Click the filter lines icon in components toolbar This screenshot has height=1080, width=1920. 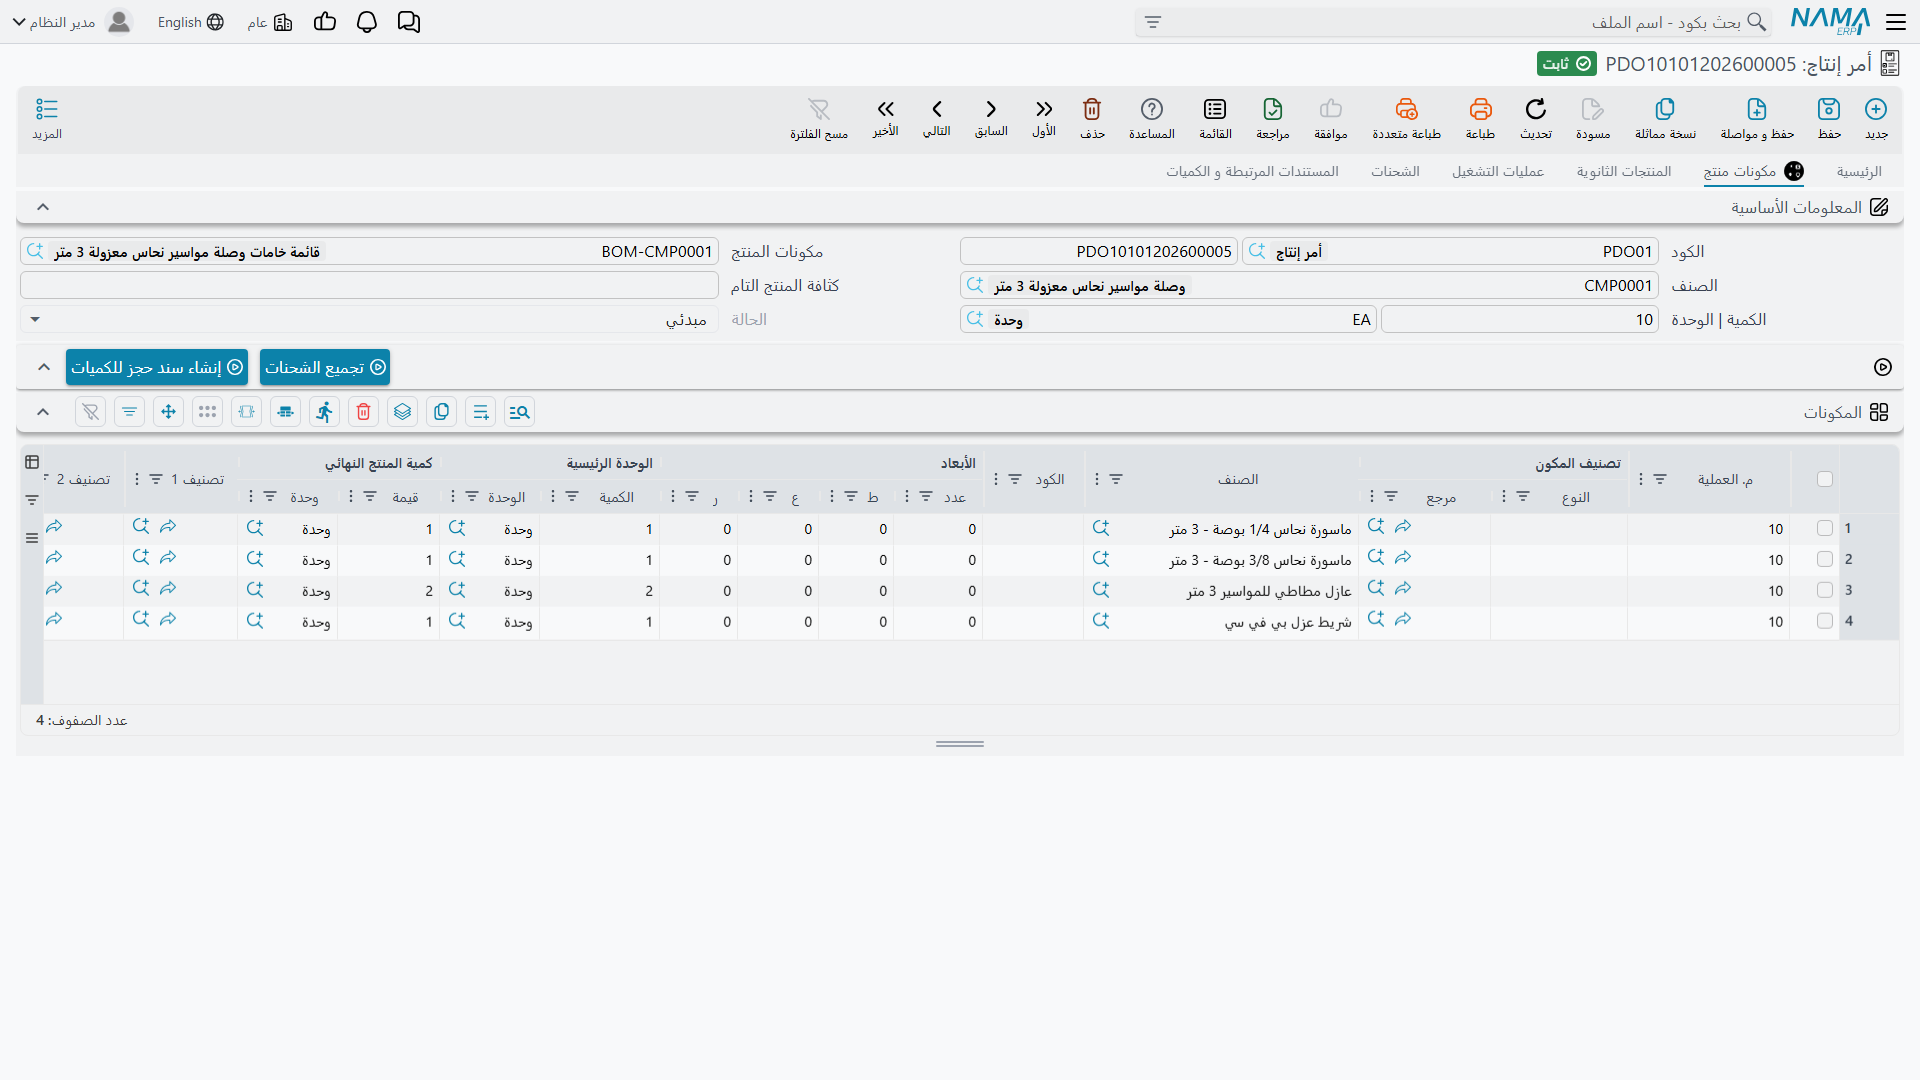pyautogui.click(x=129, y=412)
